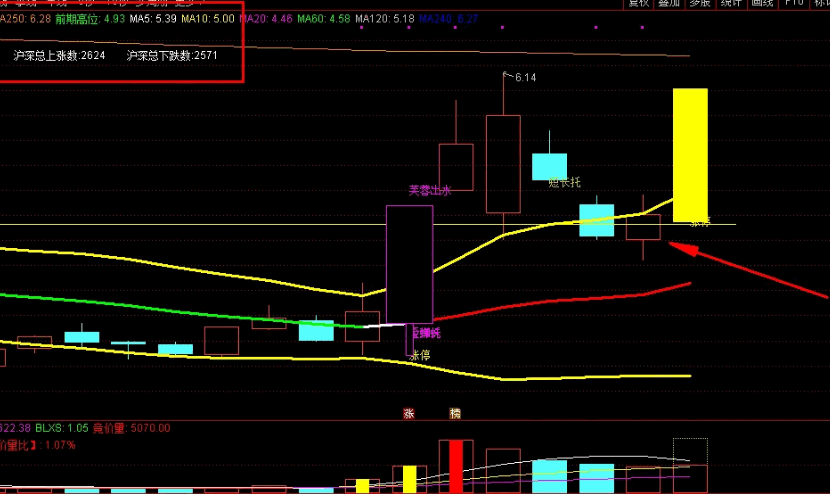Click the MA5: 5.39 indicator label
830x494 pixels.
pyautogui.click(x=153, y=19)
